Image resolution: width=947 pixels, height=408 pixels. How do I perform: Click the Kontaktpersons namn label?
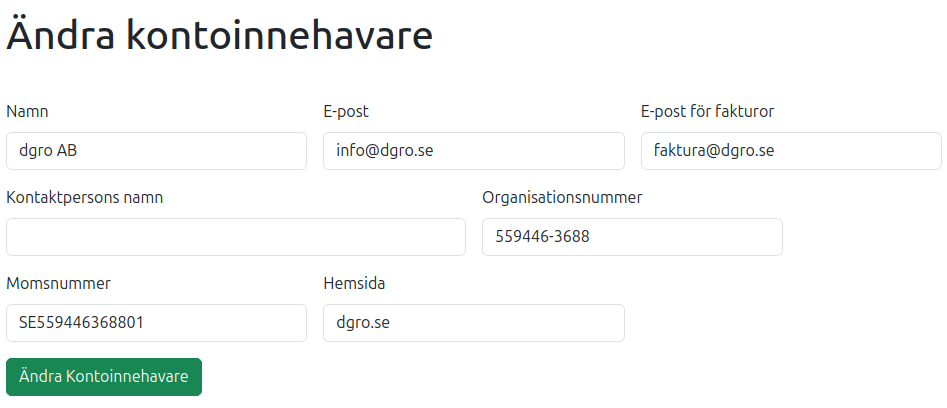click(x=85, y=197)
